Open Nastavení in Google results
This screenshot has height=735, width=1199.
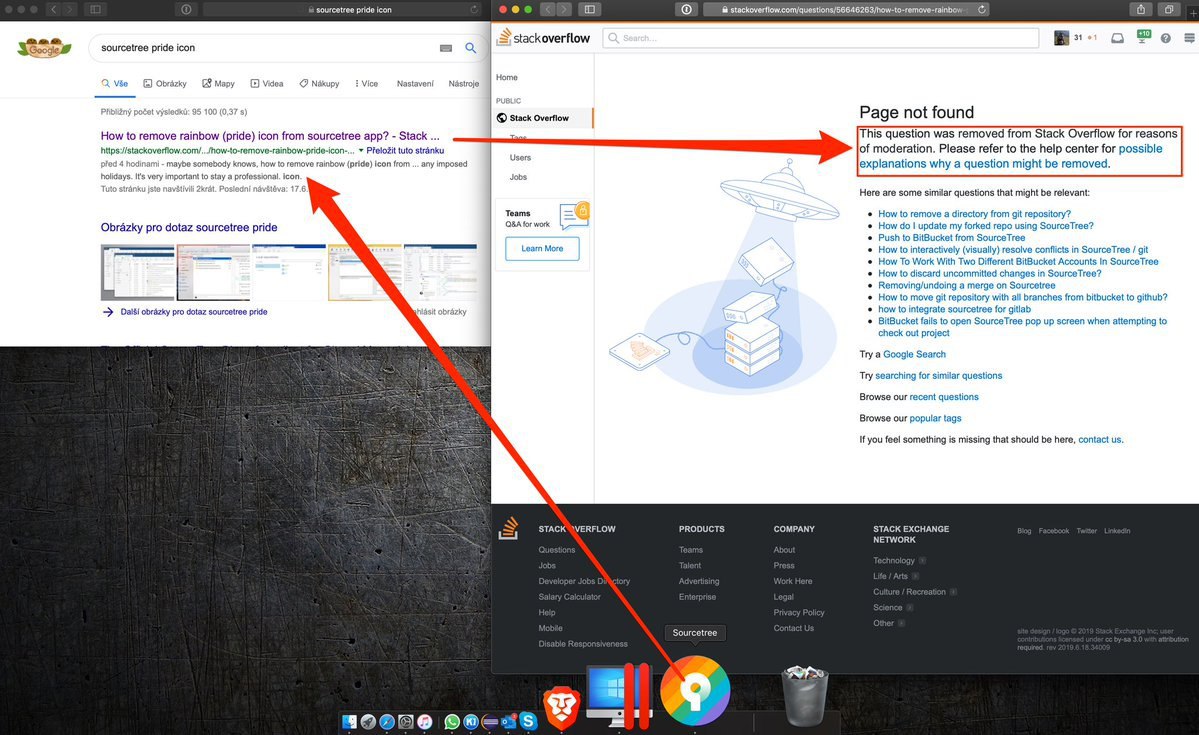tap(415, 83)
